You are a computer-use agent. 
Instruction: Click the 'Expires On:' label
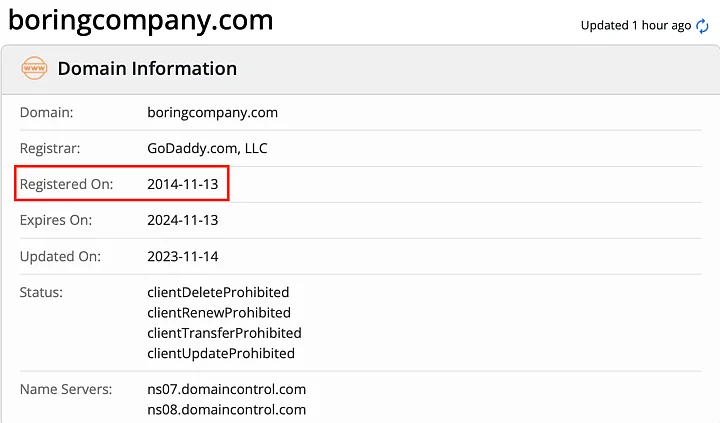click(x=56, y=220)
